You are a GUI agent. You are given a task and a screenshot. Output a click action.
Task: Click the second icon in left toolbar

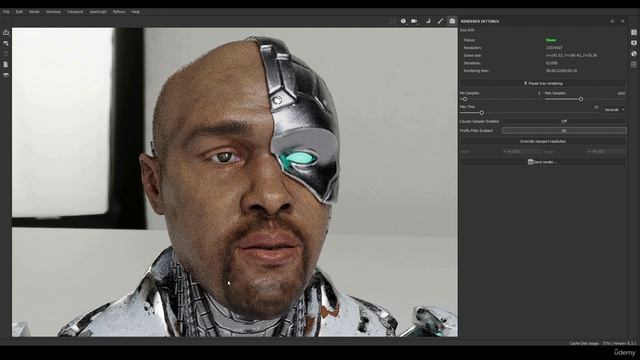coord(6,43)
